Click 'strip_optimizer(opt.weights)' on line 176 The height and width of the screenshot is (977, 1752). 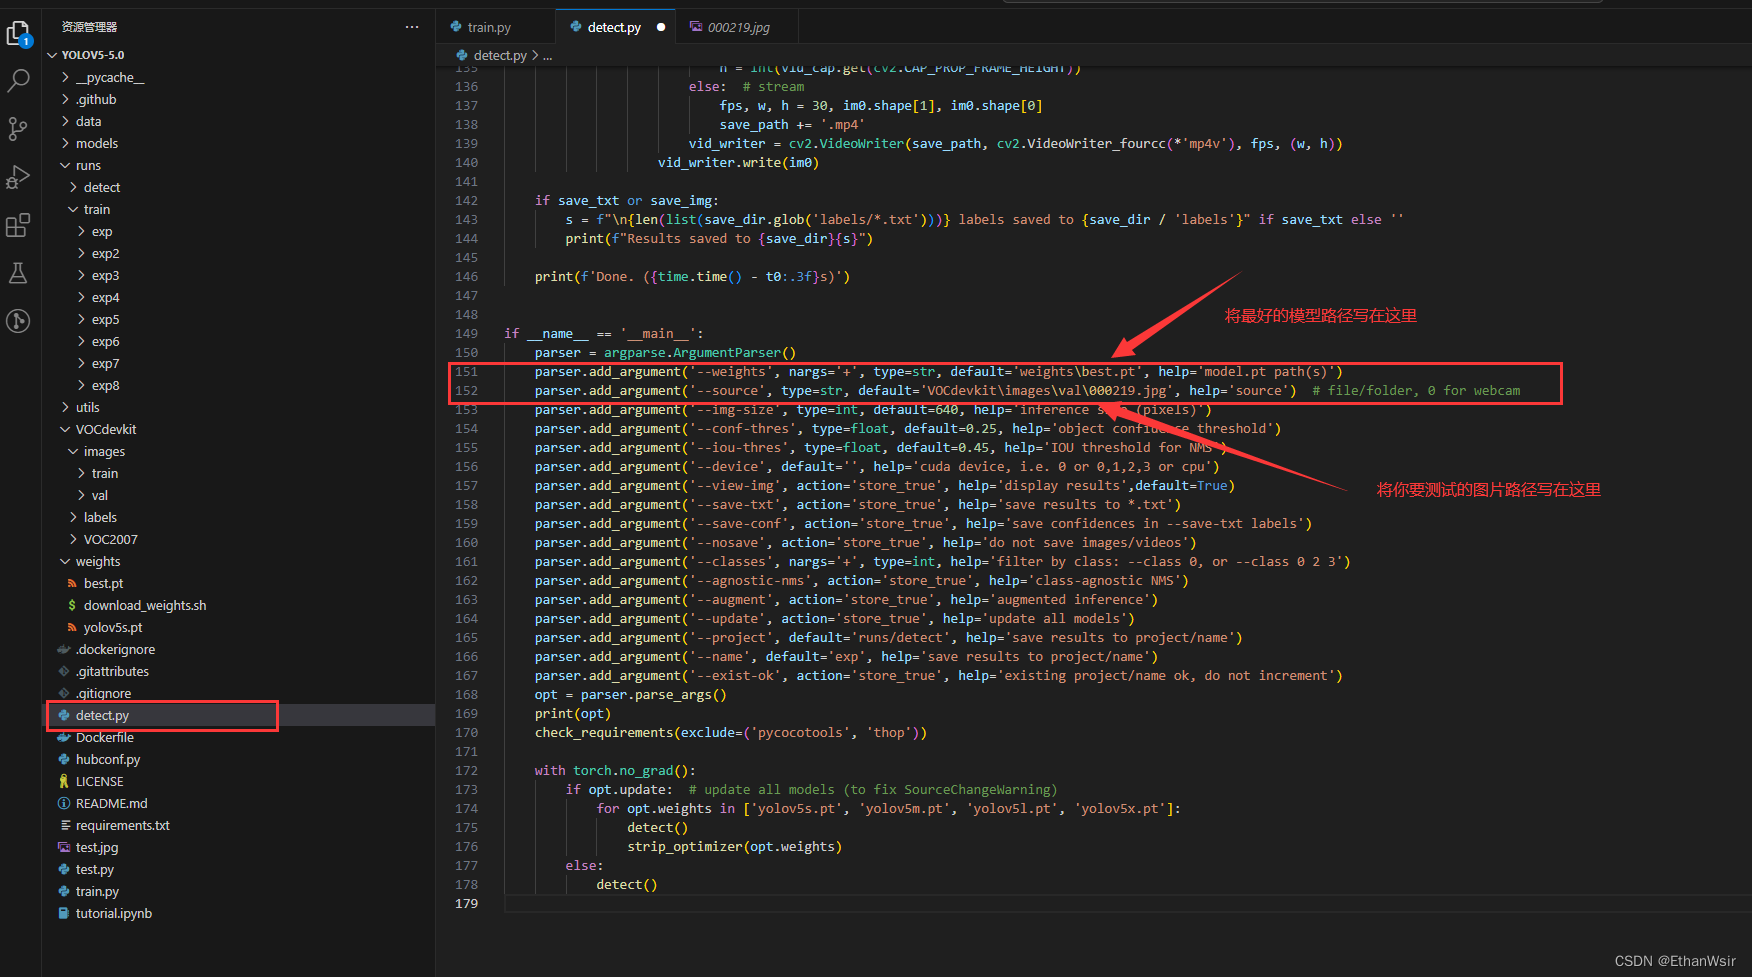tap(735, 846)
